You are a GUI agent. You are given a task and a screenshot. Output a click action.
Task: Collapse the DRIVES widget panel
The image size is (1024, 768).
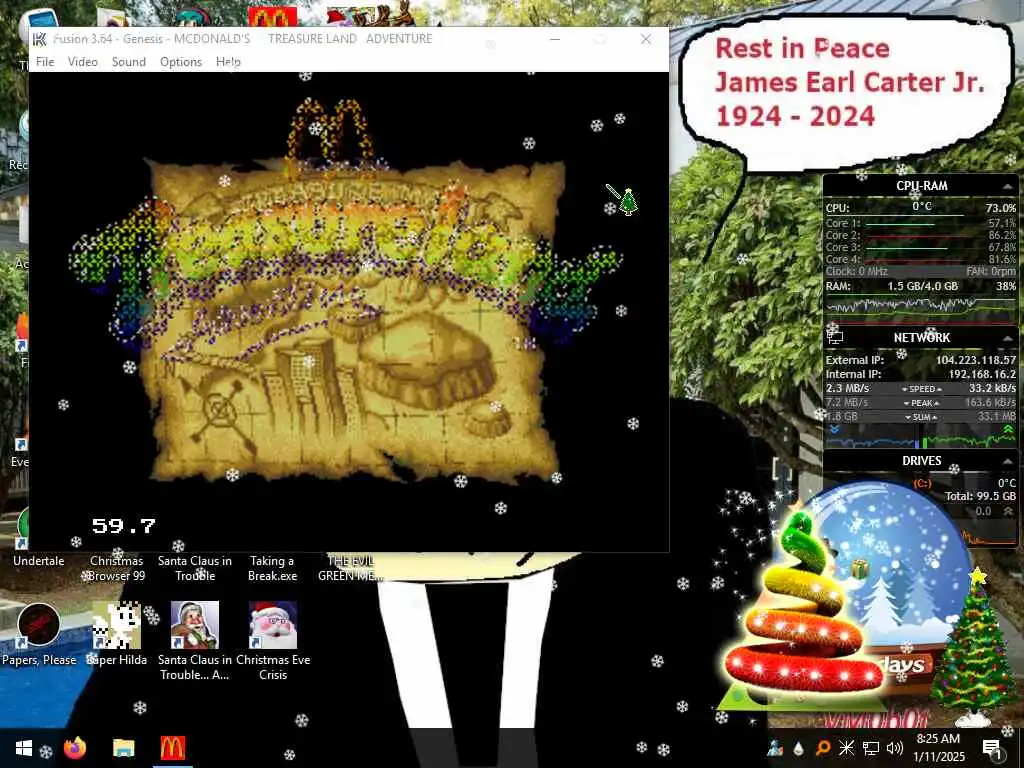click(1007, 461)
